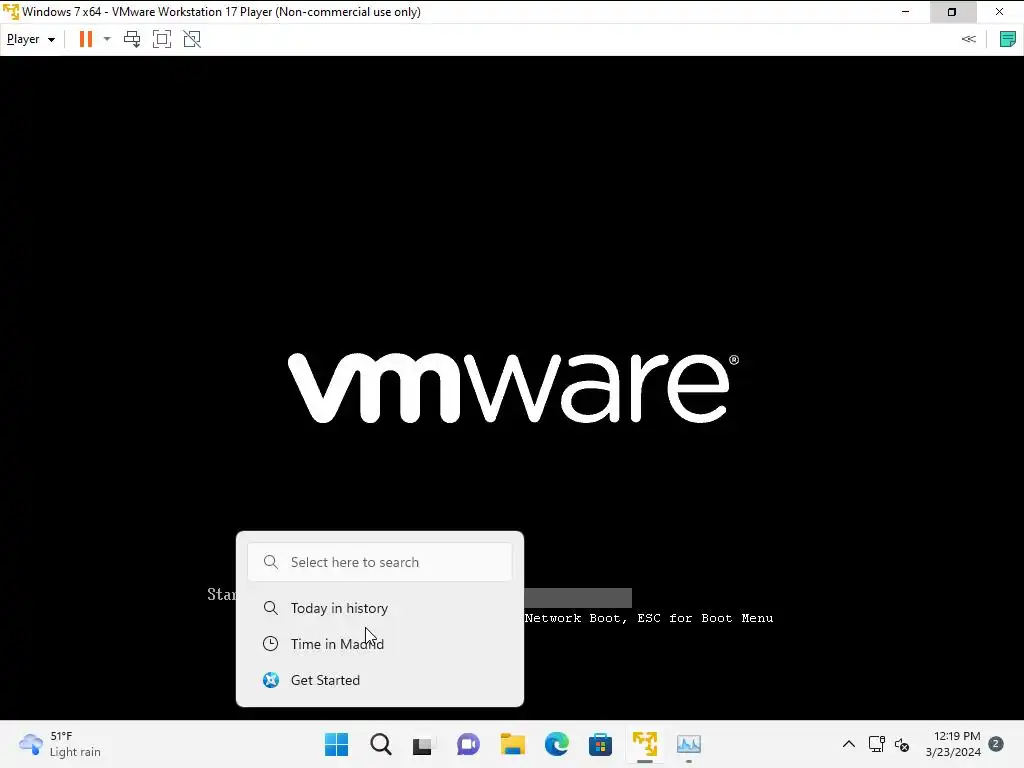Open the clock and date 12:19 PM

coord(953,744)
